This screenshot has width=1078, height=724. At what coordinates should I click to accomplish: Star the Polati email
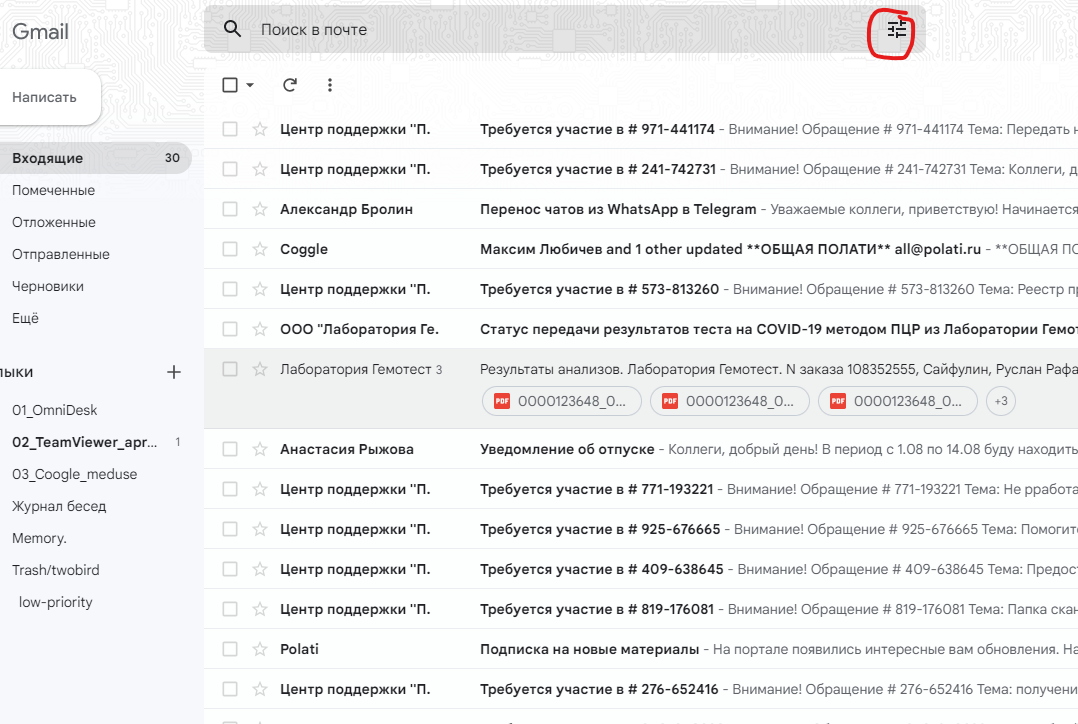(260, 649)
